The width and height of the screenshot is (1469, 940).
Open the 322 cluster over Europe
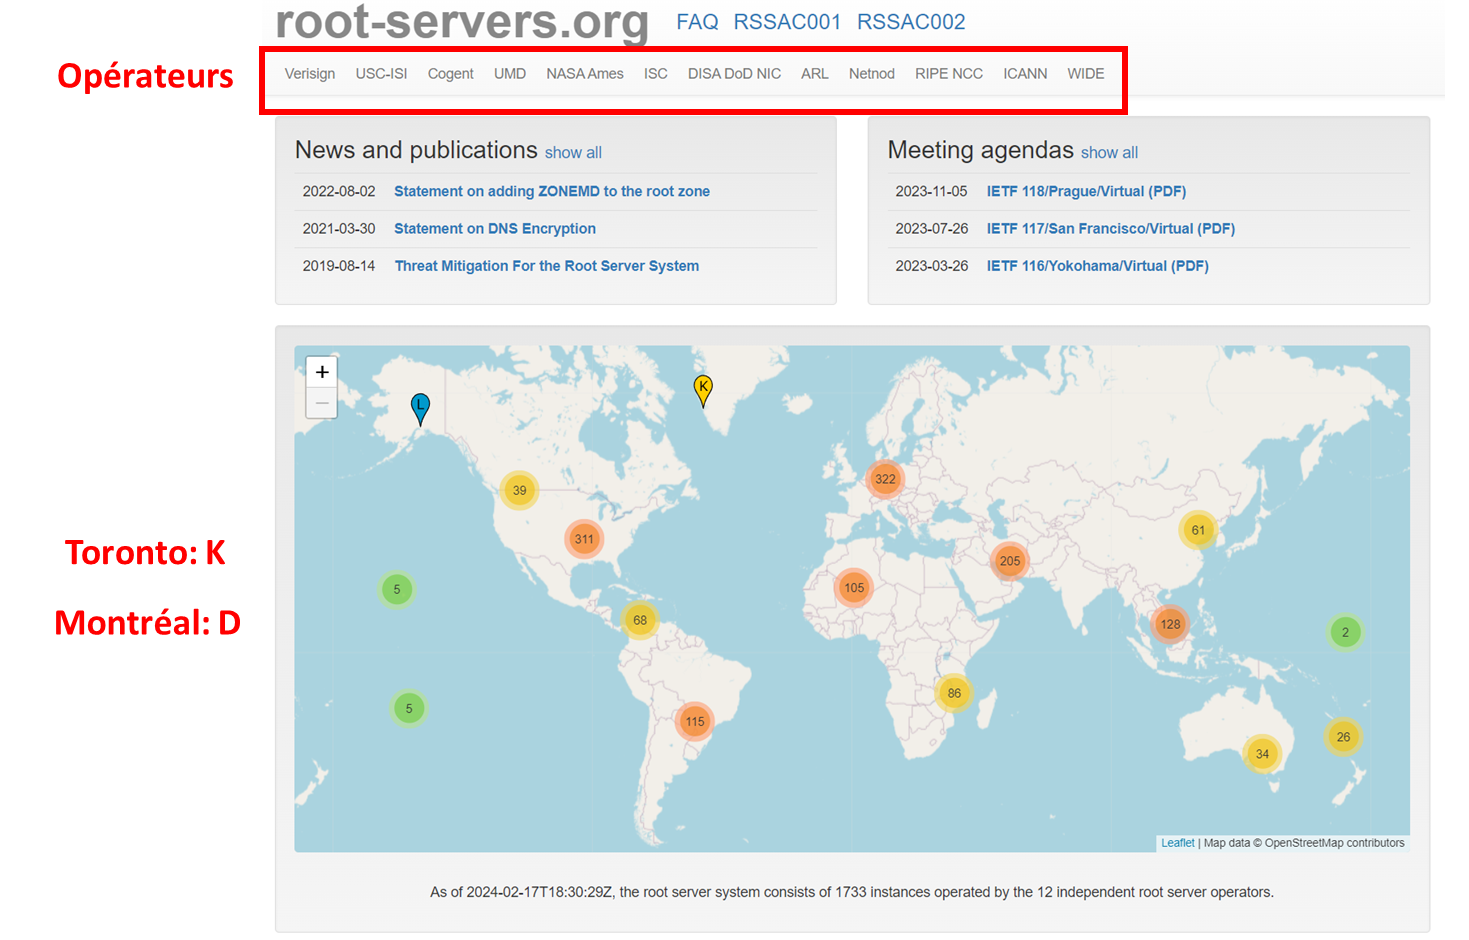point(885,479)
